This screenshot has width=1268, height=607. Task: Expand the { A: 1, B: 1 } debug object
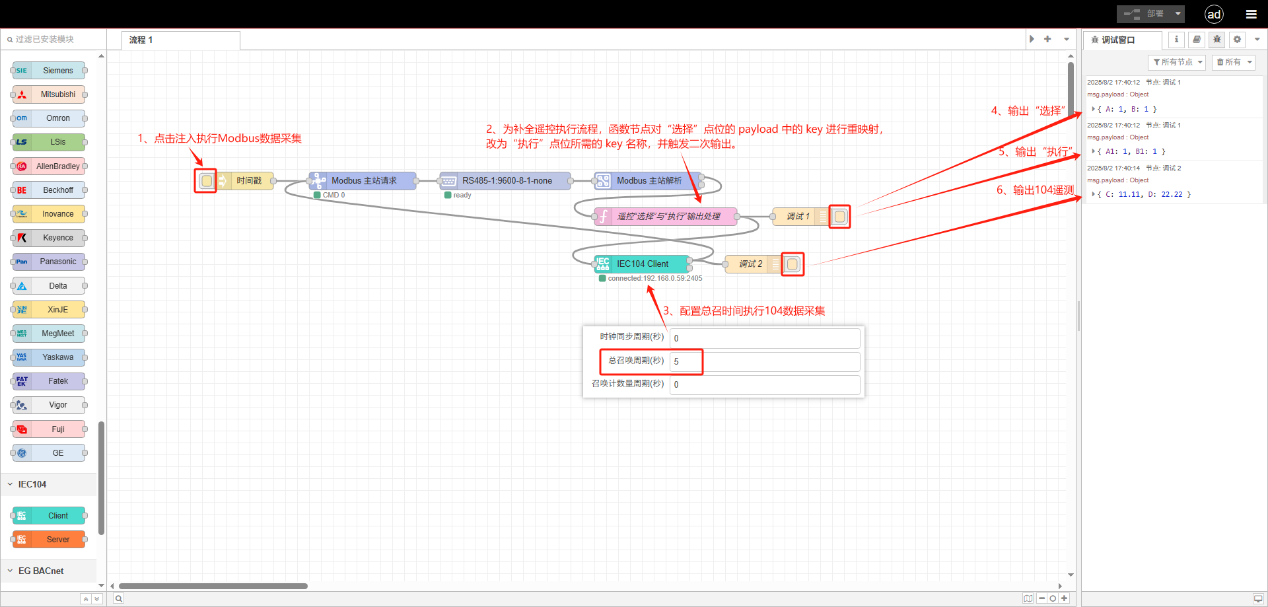click(1093, 108)
